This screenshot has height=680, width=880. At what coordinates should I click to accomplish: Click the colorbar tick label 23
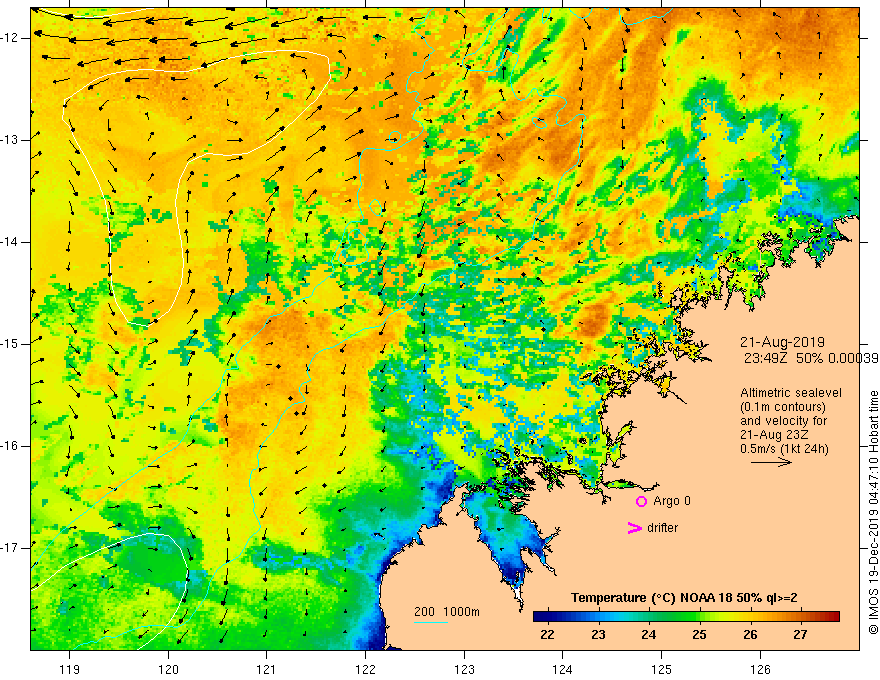(x=598, y=635)
